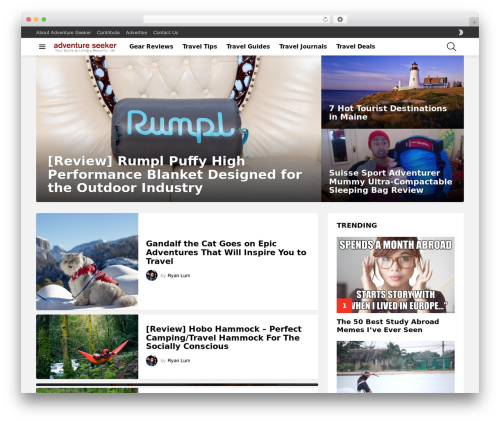The image size is (500, 423).
Task: Click the yellow minimize window button
Action: 36,20
